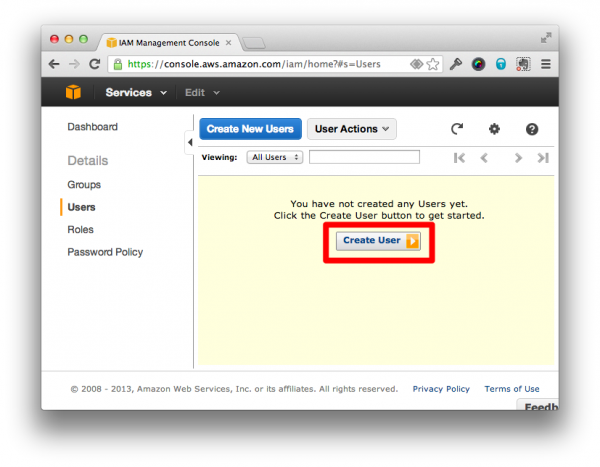The height and width of the screenshot is (467, 600).
Task: Toggle browser fullscreen arrows icon
Action: (x=546, y=38)
